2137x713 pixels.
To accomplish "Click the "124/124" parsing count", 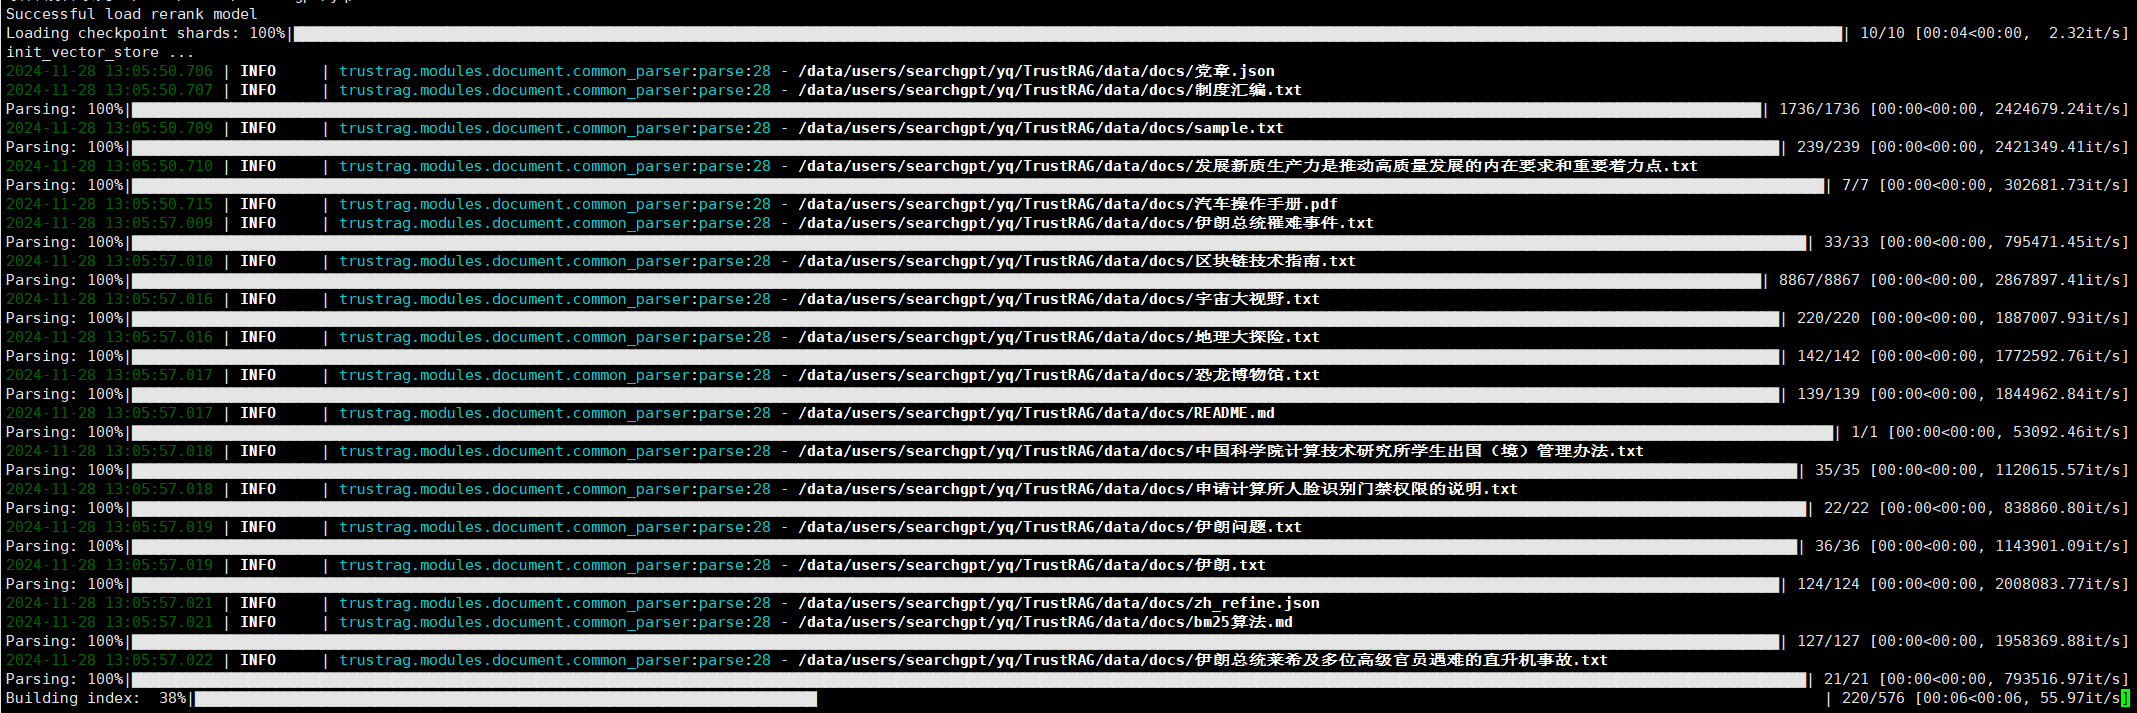I will point(1828,584).
